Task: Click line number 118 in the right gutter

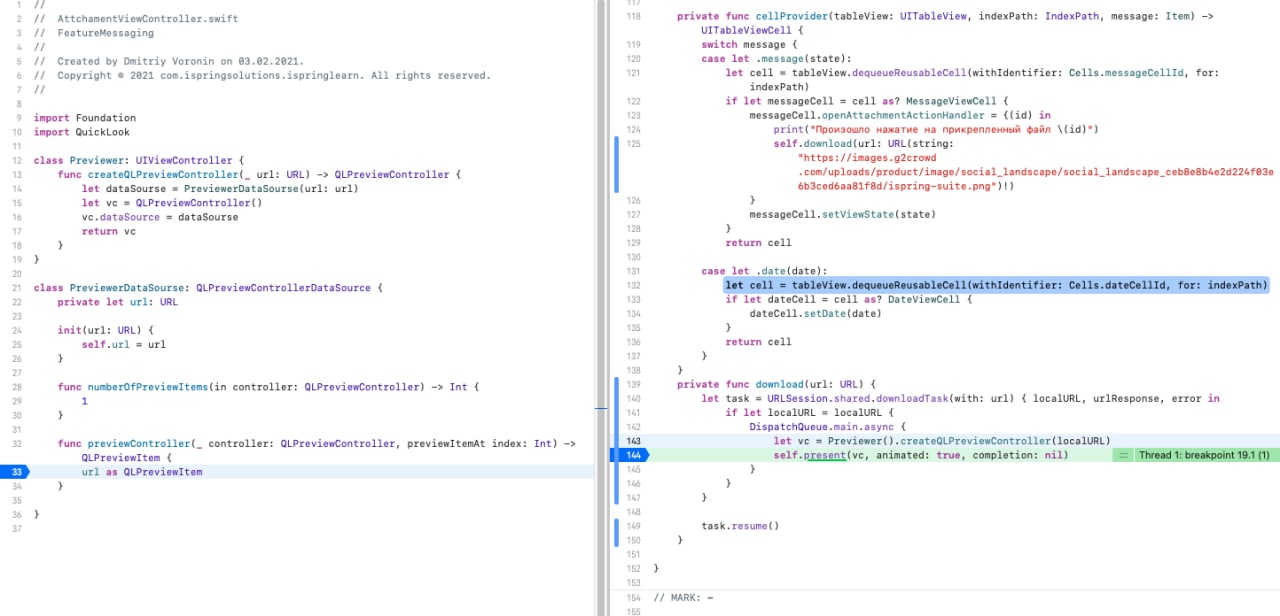Action: coord(632,17)
